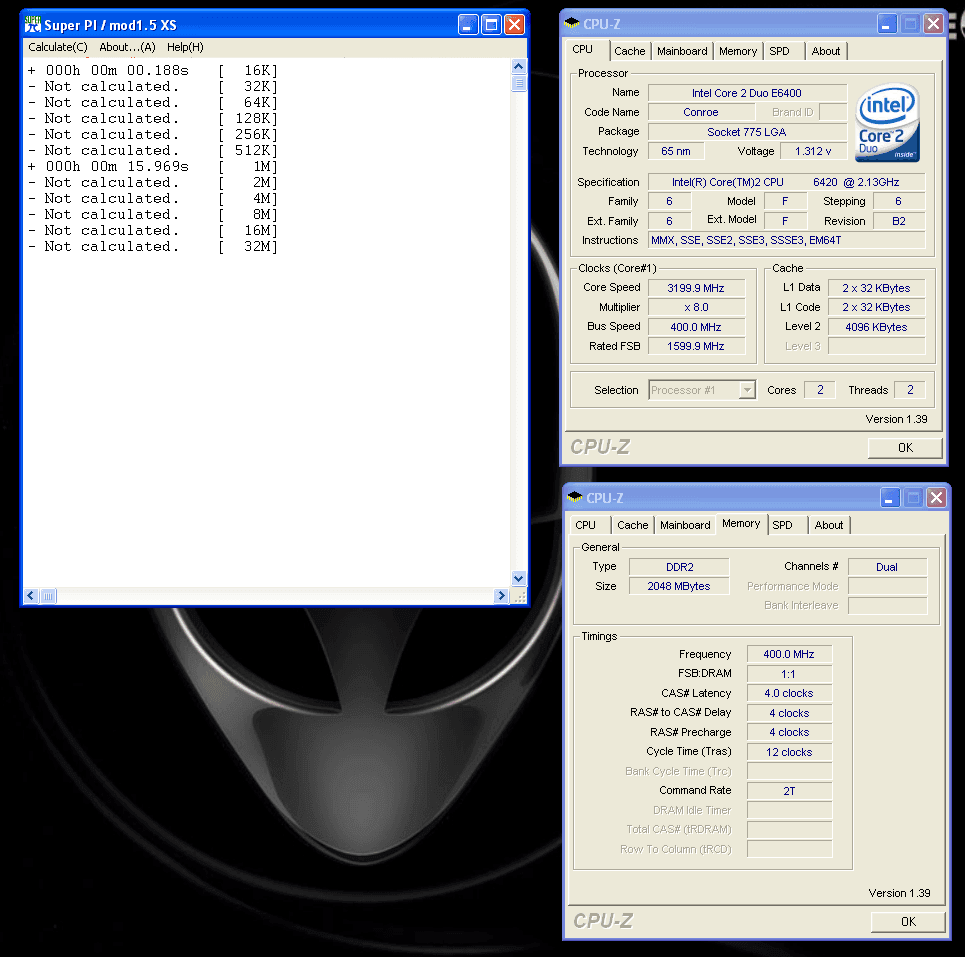965x957 pixels.
Task: Switch to Mainboard tab in bottom CPU-Z window
Action: [685, 525]
